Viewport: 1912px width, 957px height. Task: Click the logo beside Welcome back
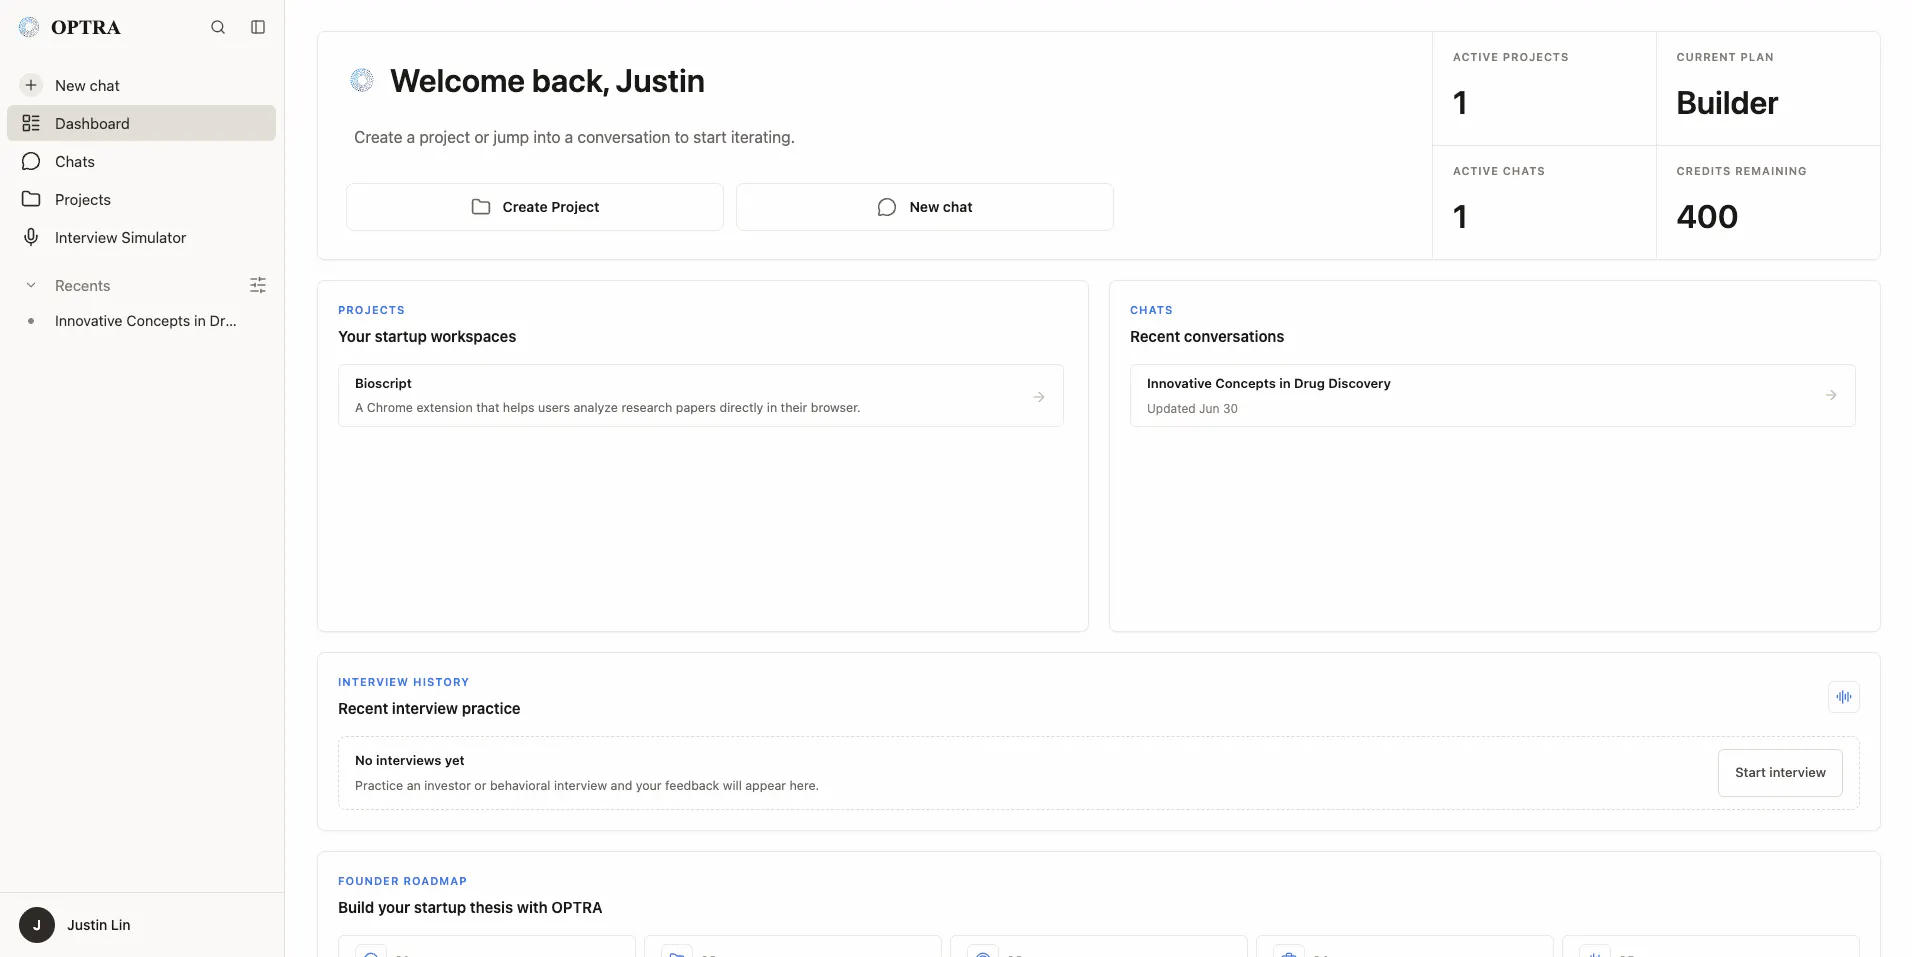click(x=362, y=80)
